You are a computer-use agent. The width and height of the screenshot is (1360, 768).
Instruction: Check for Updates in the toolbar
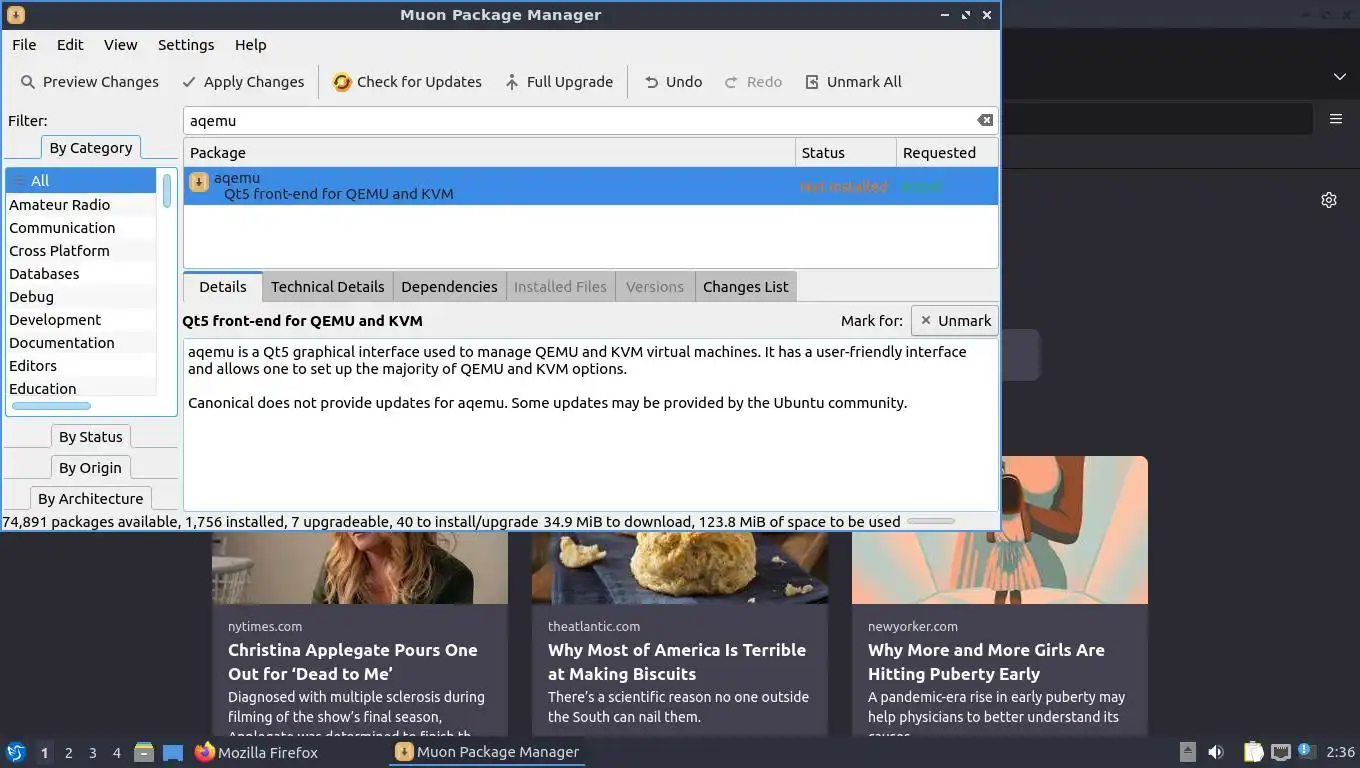pos(407,82)
